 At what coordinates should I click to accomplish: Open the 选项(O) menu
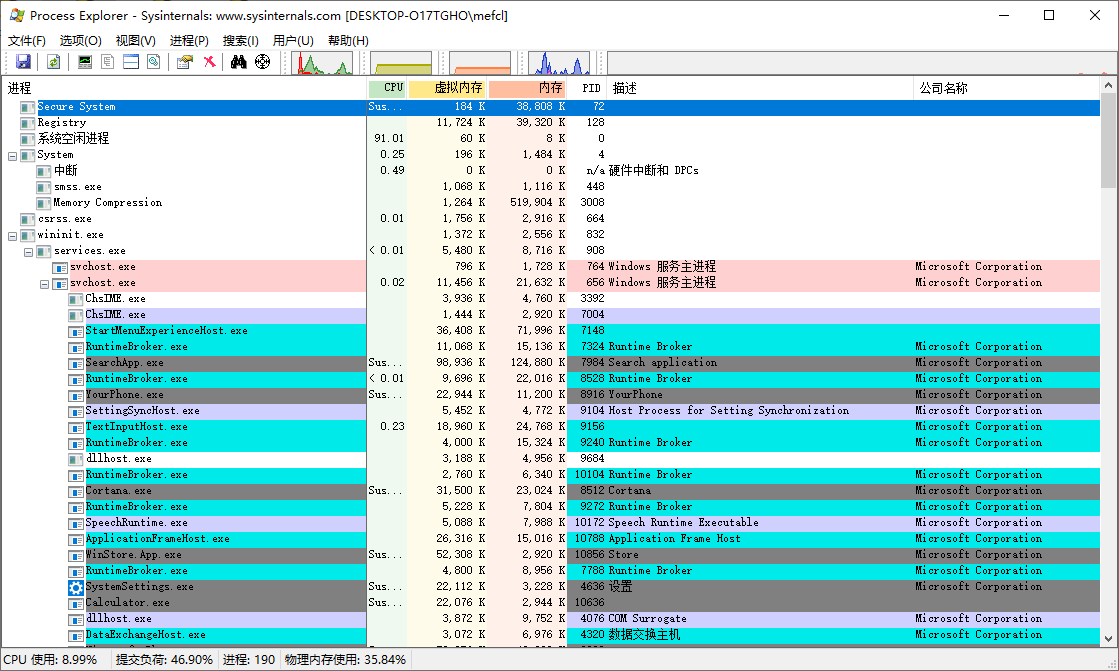(x=80, y=40)
